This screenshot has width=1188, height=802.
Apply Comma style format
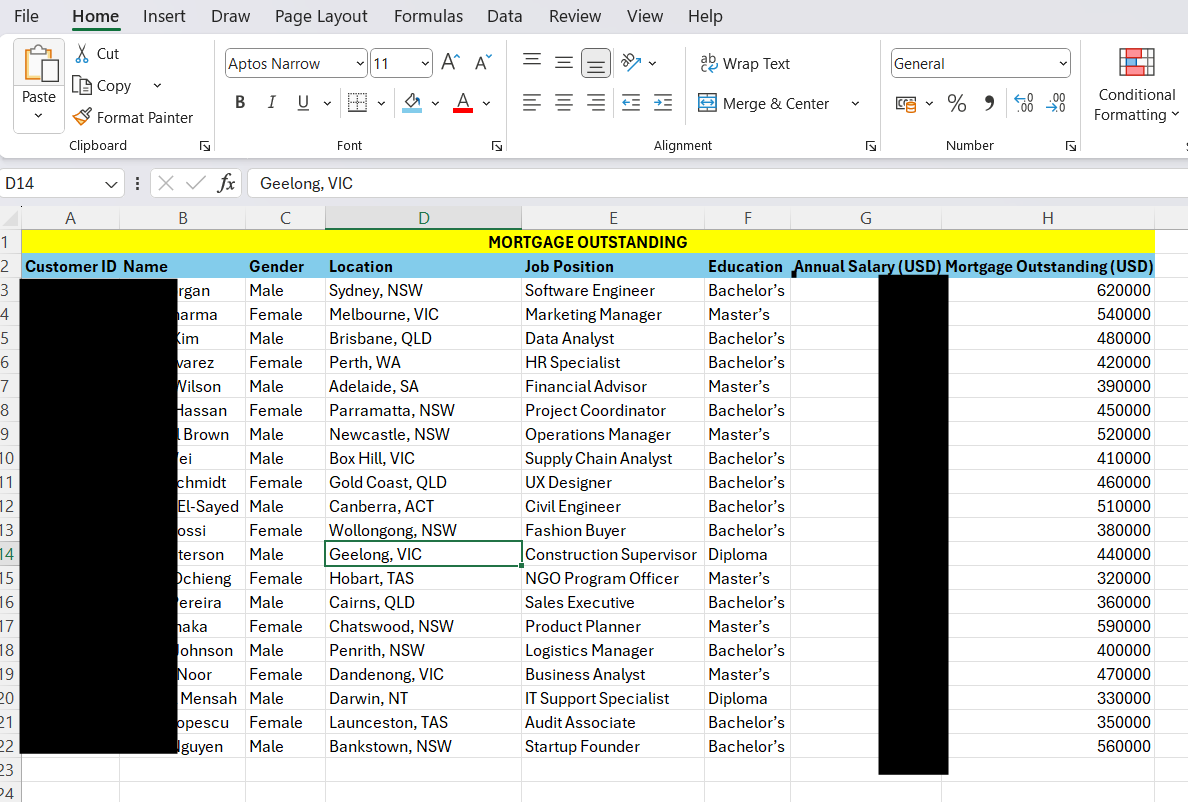[x=989, y=104]
